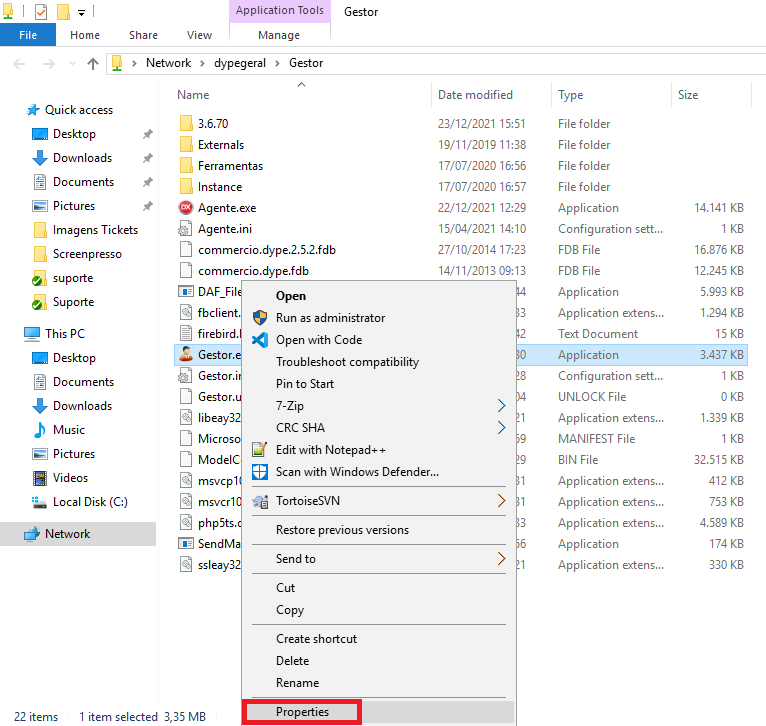The width and height of the screenshot is (766, 726).
Task: Click the Agente.ini settings file icon
Action: click(186, 229)
